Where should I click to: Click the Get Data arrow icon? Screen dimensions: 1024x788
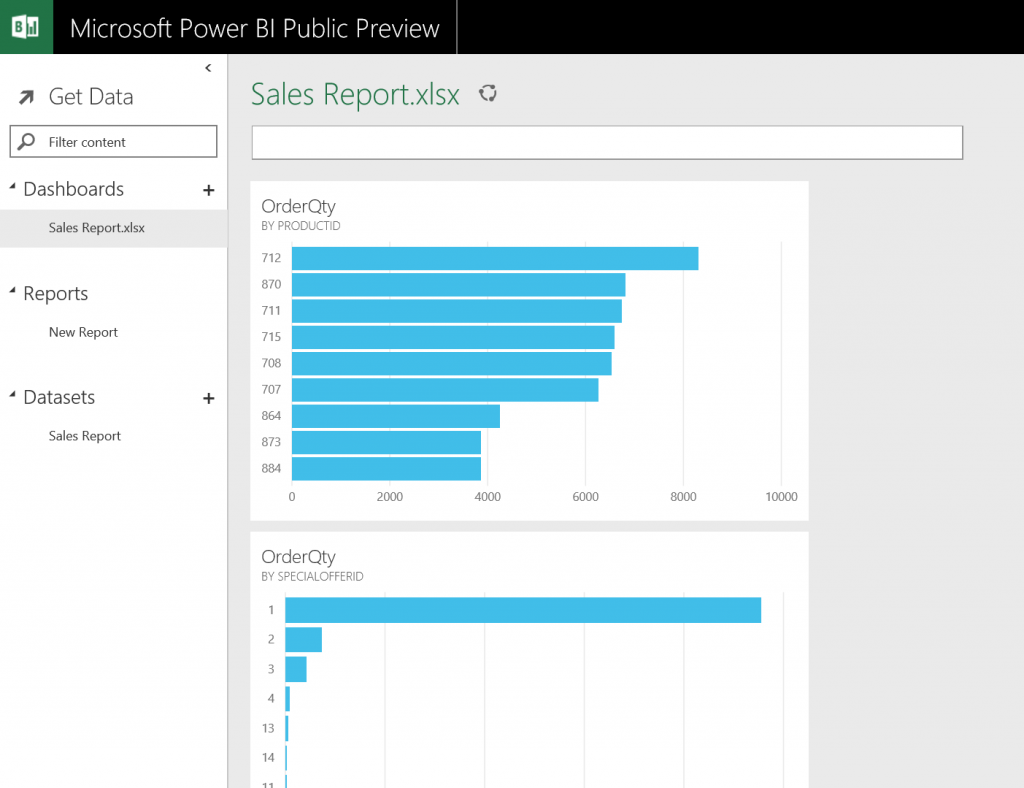tap(27, 97)
